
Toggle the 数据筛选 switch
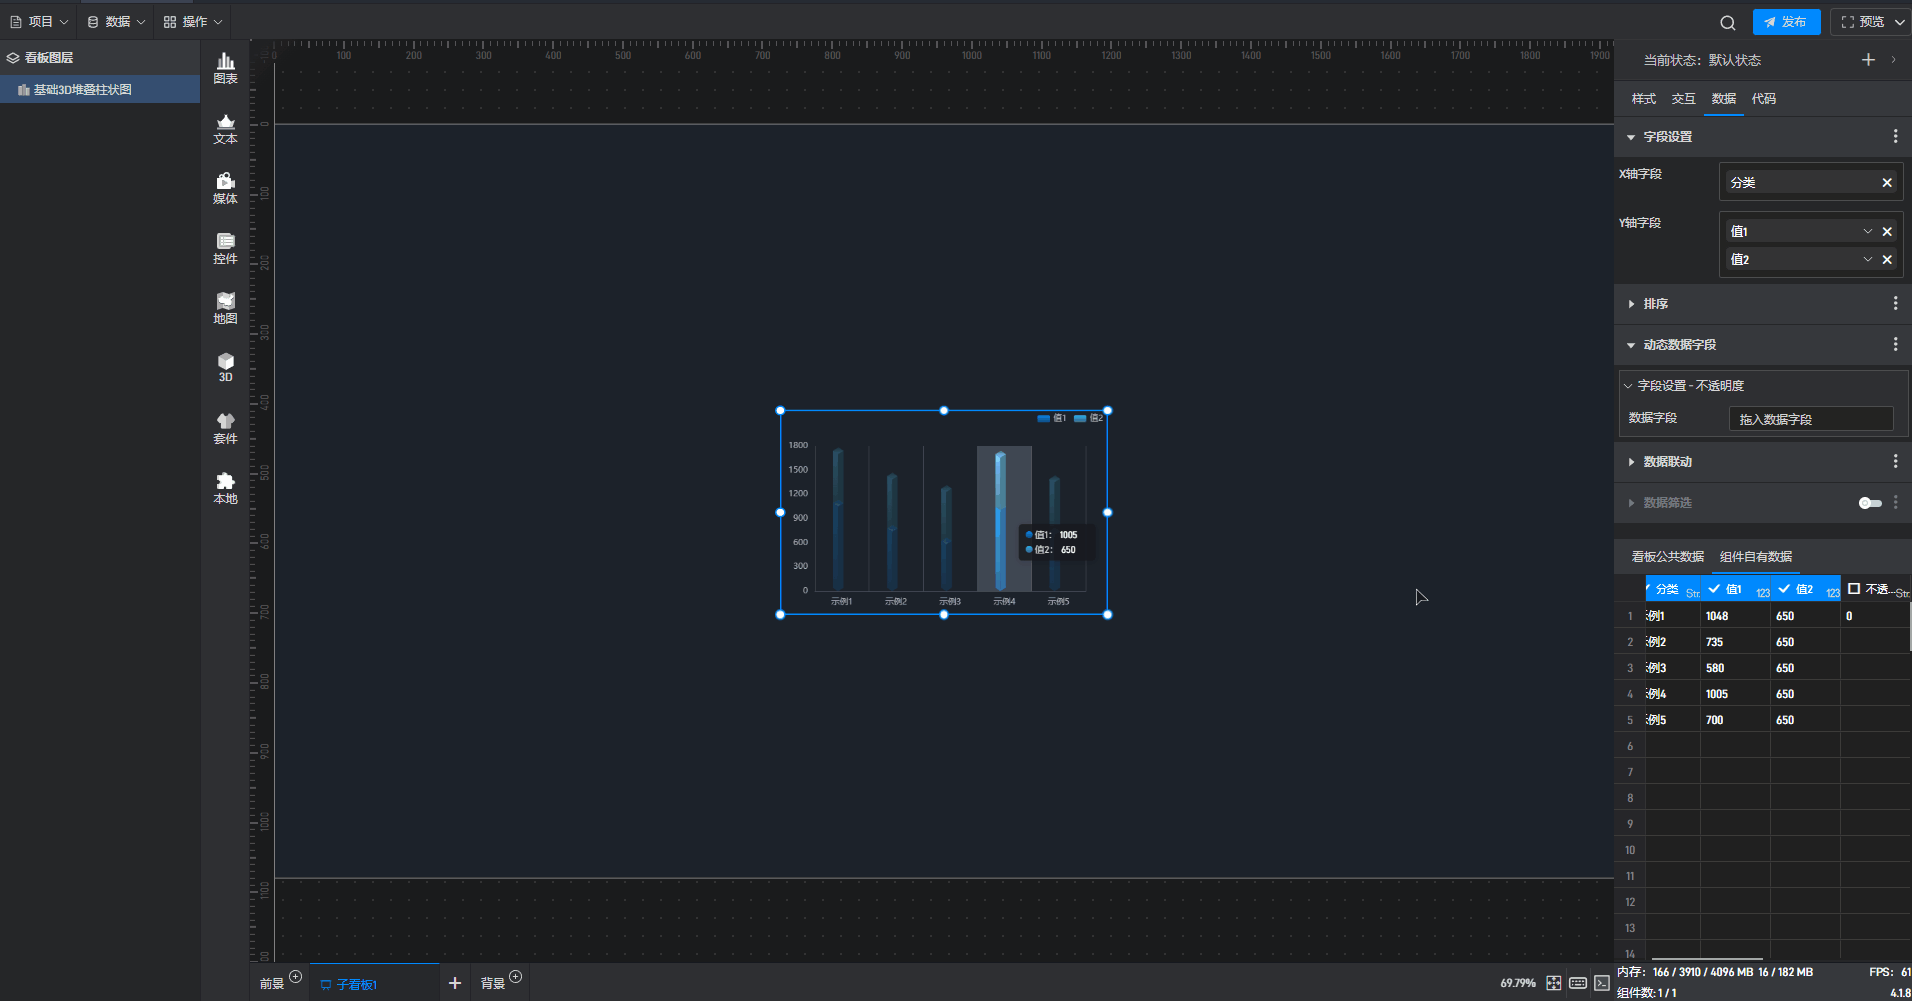click(x=1869, y=503)
